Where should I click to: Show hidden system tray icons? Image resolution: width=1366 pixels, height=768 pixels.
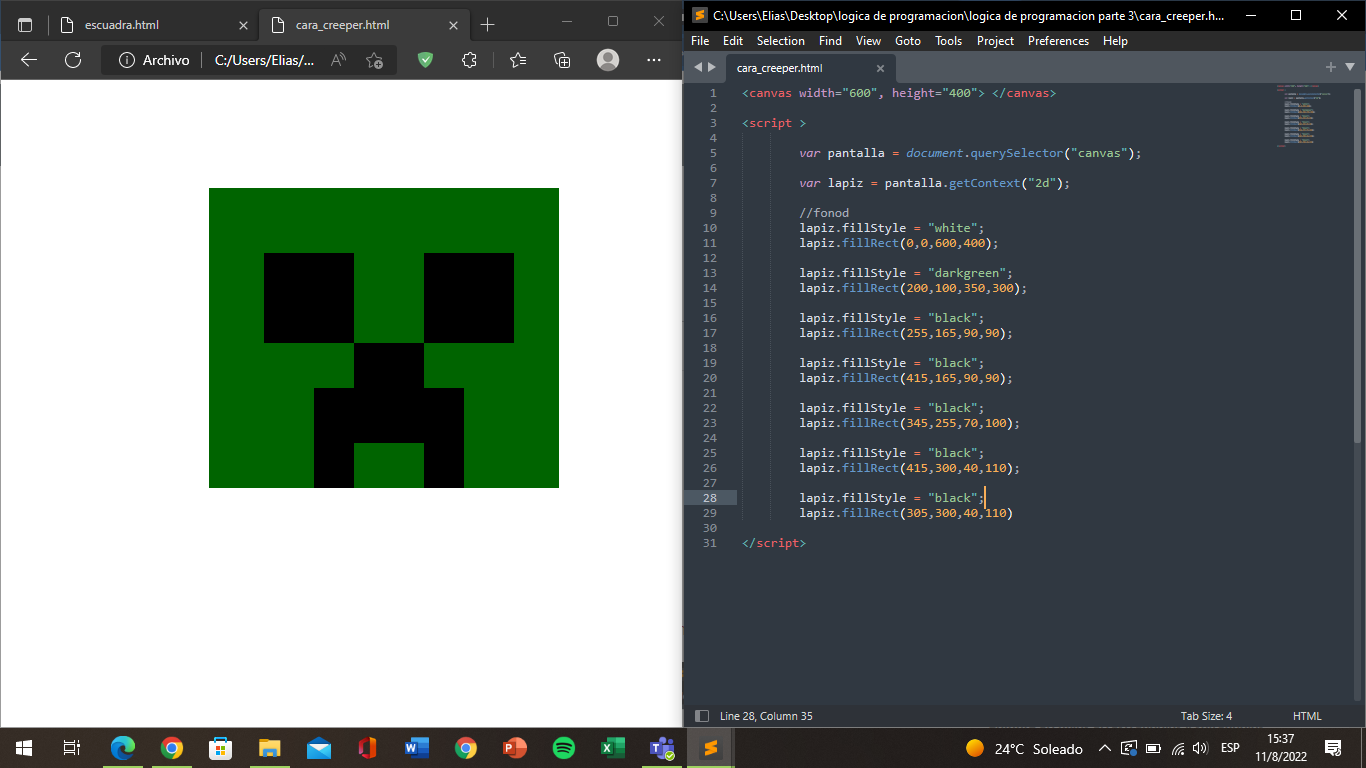[x=1104, y=748]
